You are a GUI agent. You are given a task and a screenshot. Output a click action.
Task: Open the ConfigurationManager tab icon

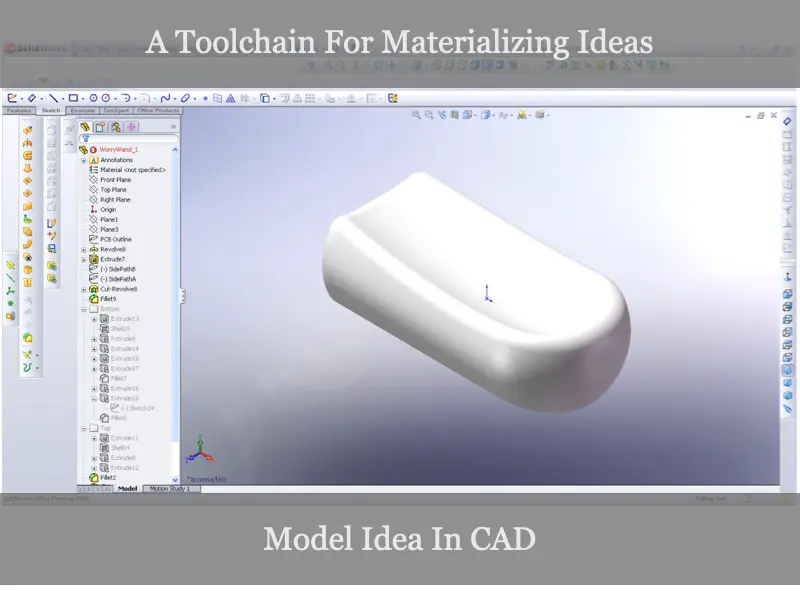pos(116,127)
